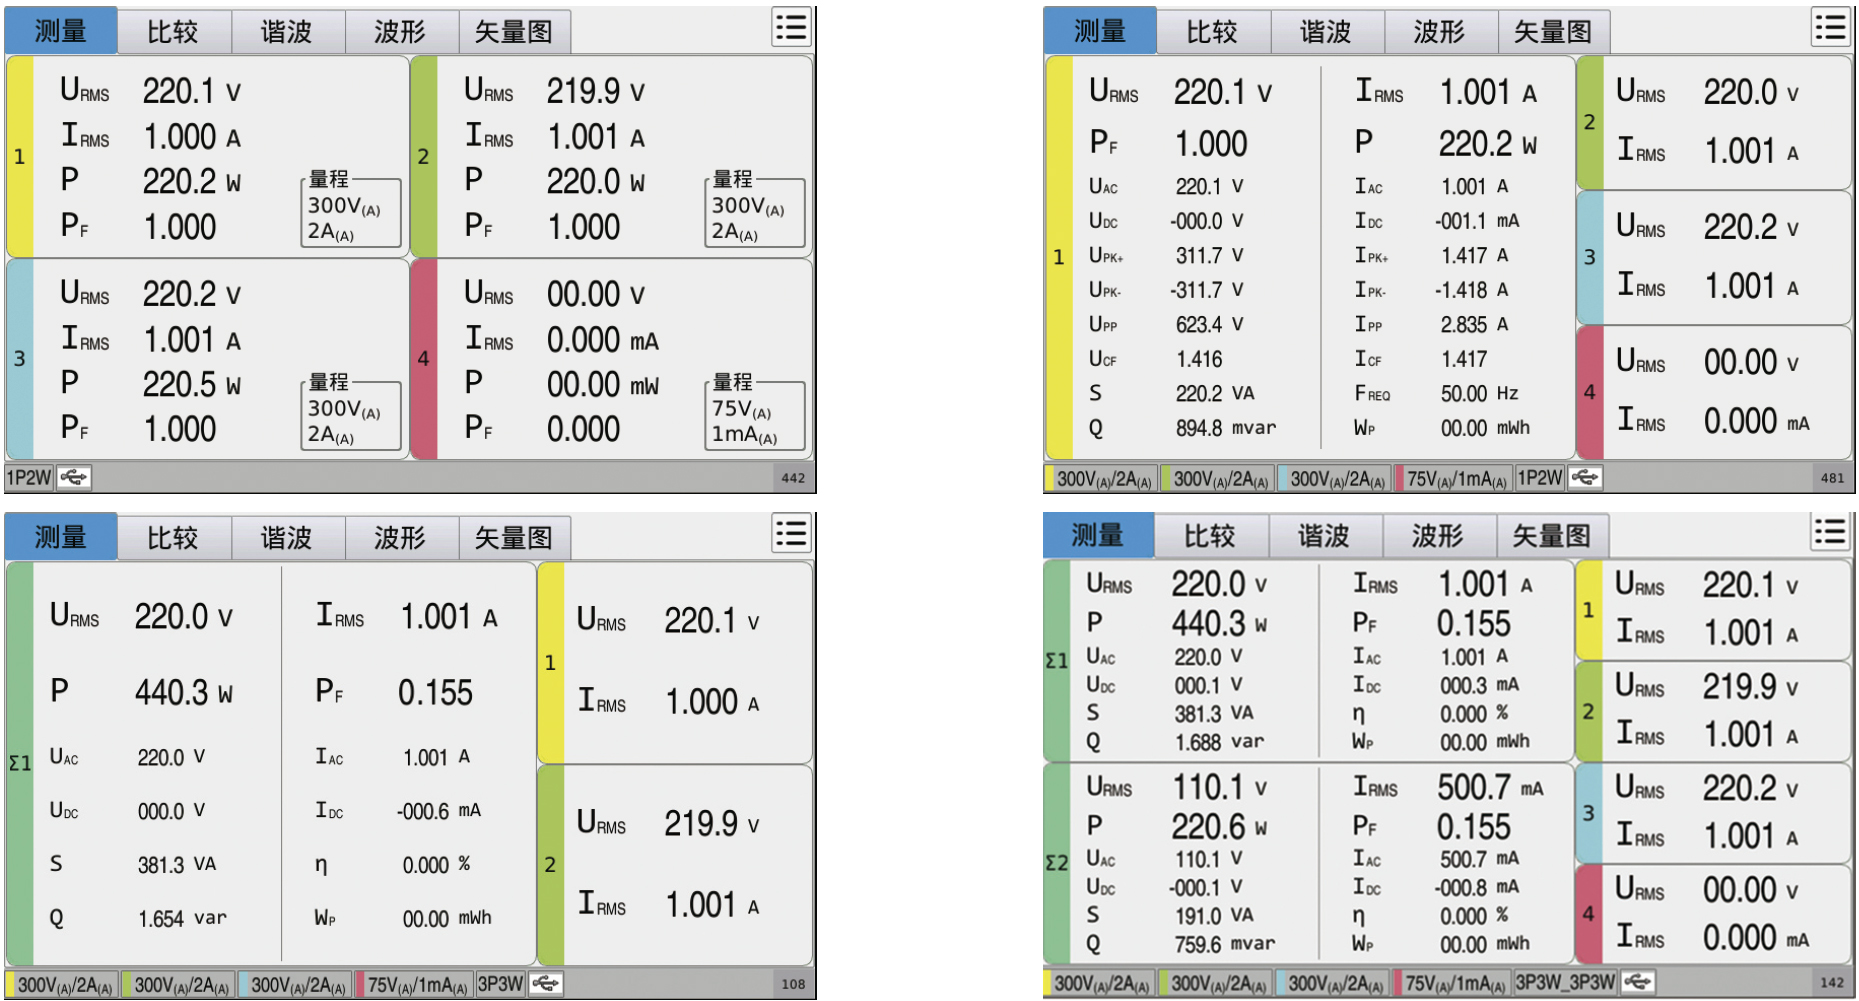
Task: Open the 75V/1mA range selector for channel 4
Action: point(754,416)
